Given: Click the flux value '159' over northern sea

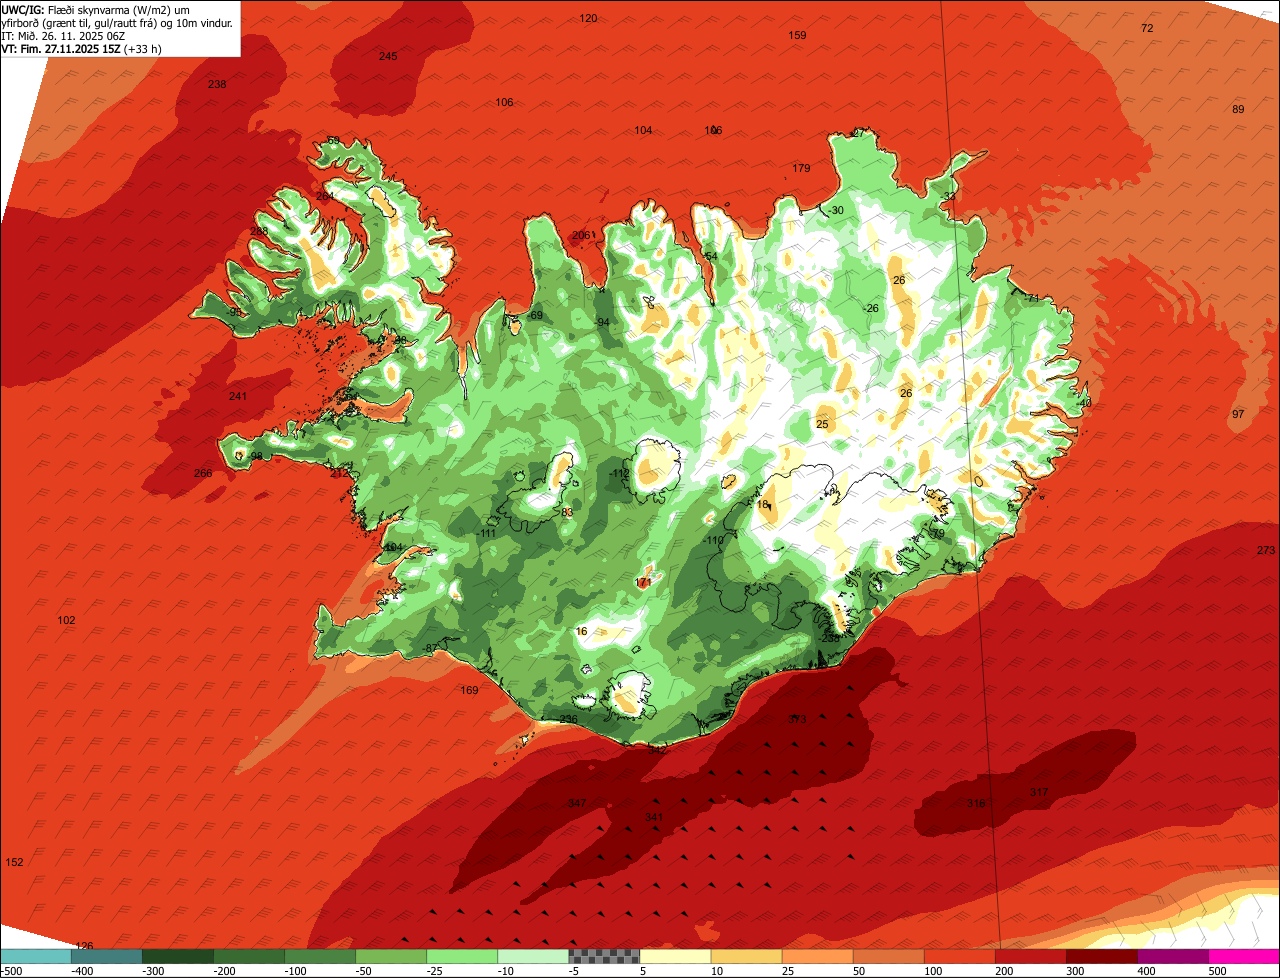Looking at the screenshot, I should coord(797,36).
